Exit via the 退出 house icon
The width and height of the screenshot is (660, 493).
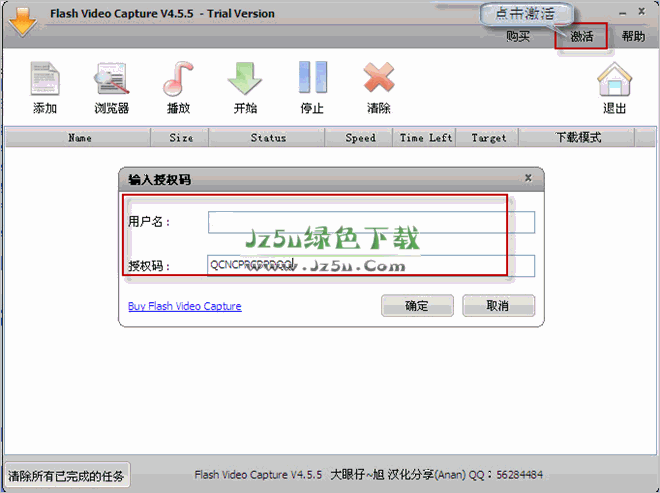pyautogui.click(x=615, y=79)
